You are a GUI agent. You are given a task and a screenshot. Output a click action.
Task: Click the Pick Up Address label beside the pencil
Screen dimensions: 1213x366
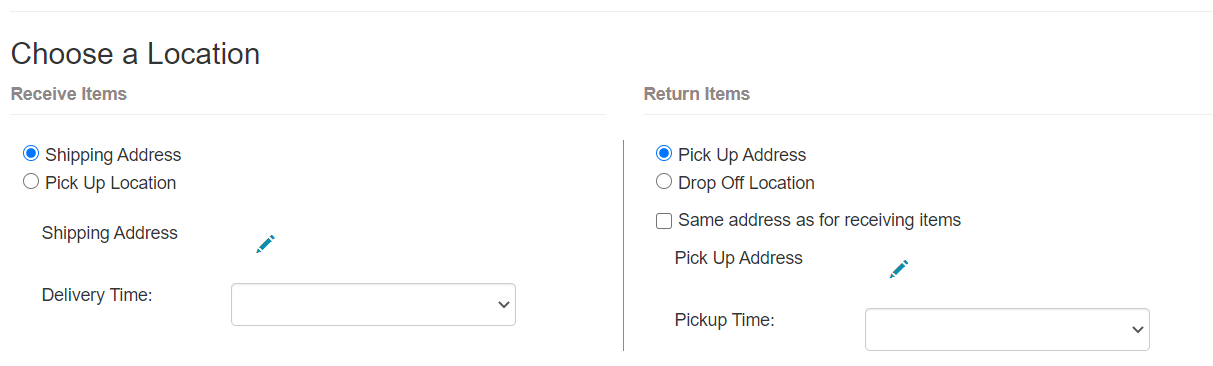tap(739, 258)
